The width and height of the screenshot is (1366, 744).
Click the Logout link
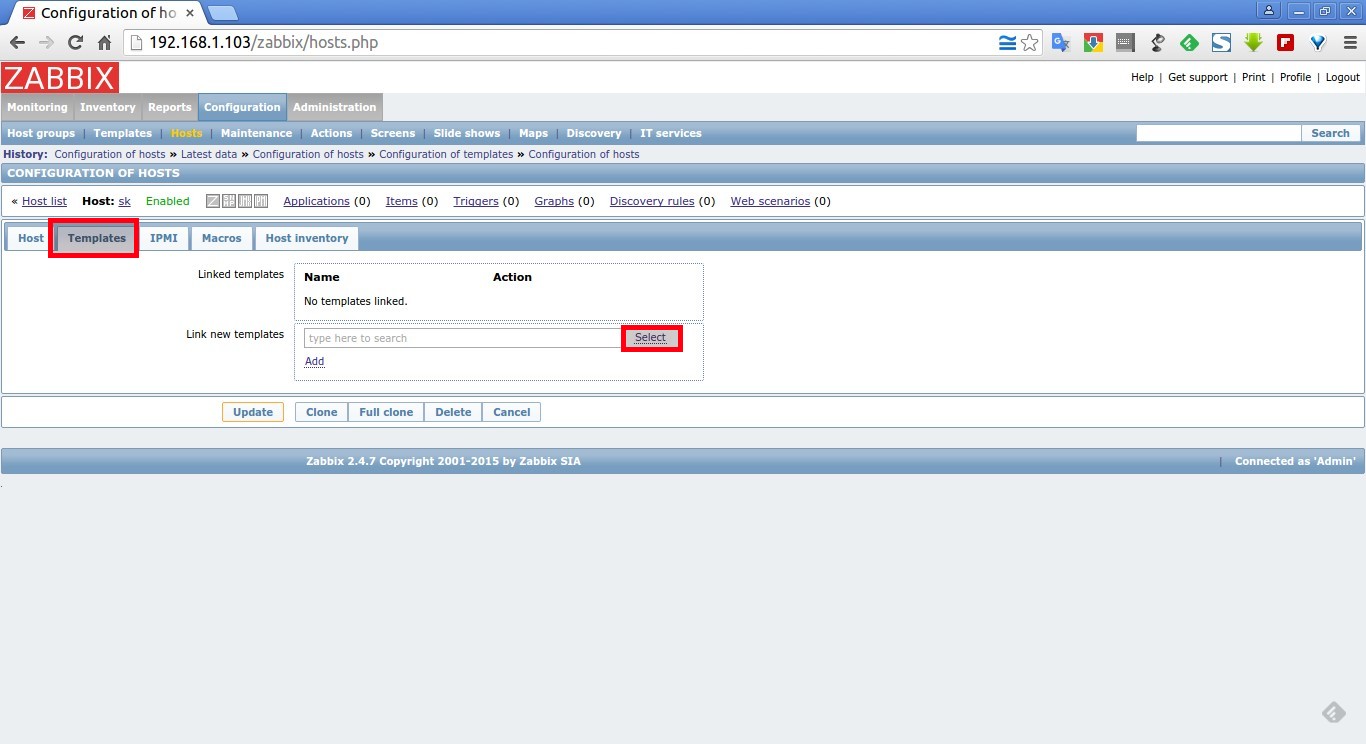point(1343,77)
